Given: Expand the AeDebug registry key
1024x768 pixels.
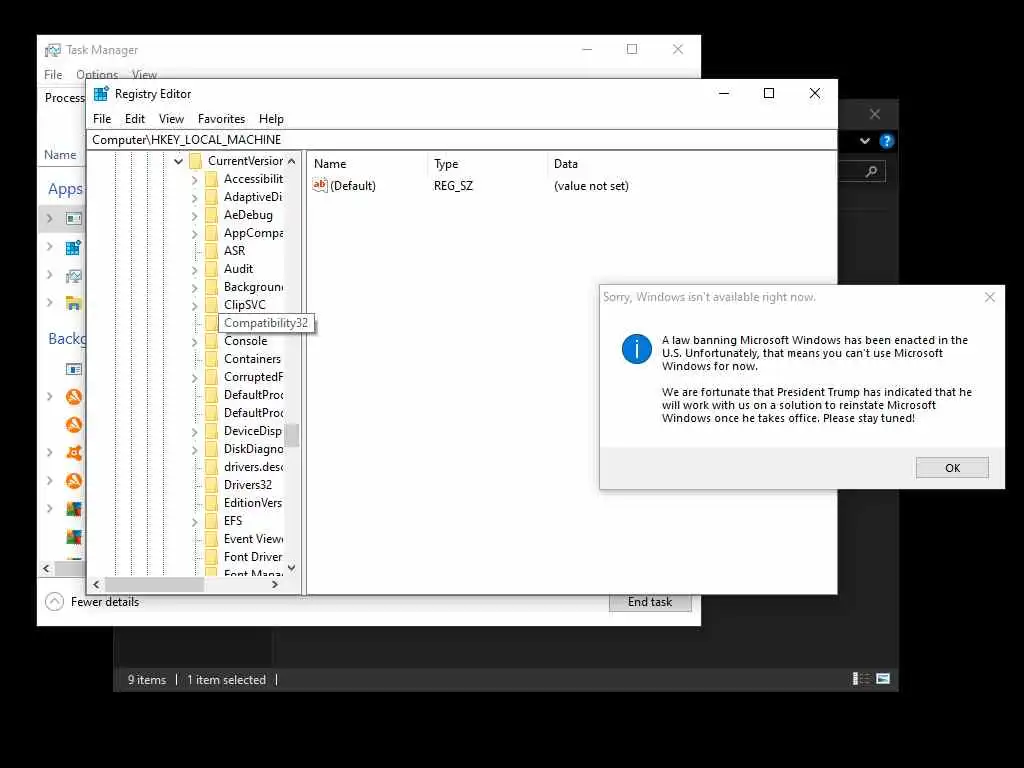Looking at the screenshot, I should coord(195,216).
